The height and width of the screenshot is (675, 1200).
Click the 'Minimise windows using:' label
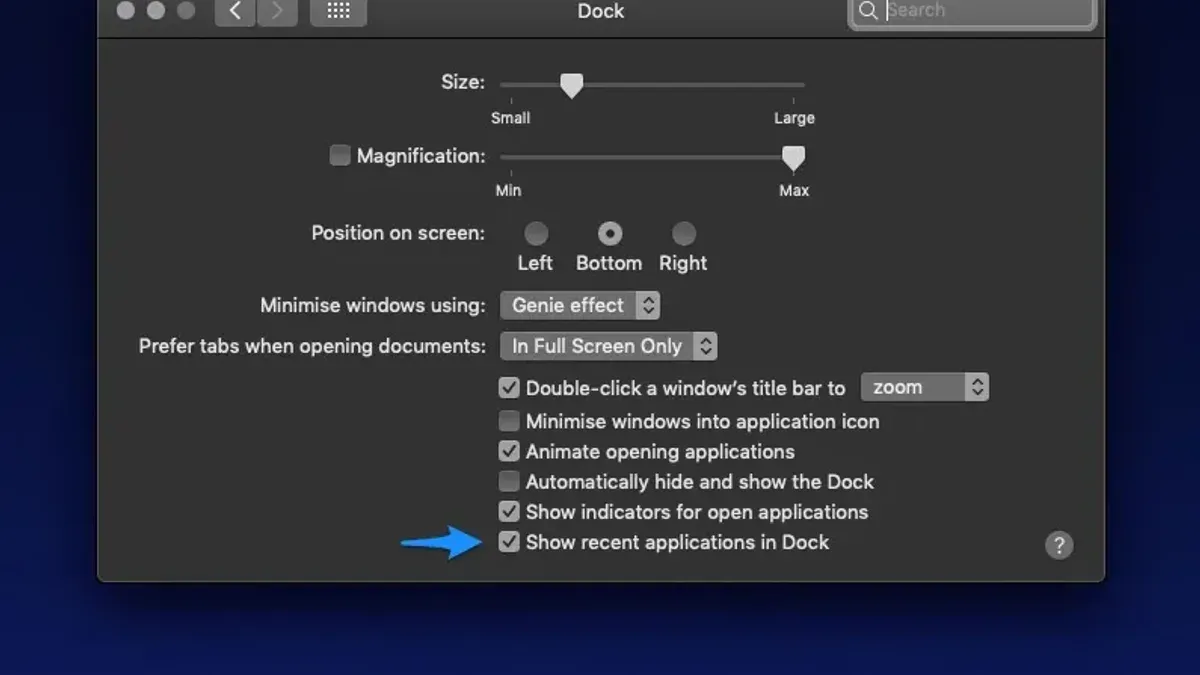373,305
